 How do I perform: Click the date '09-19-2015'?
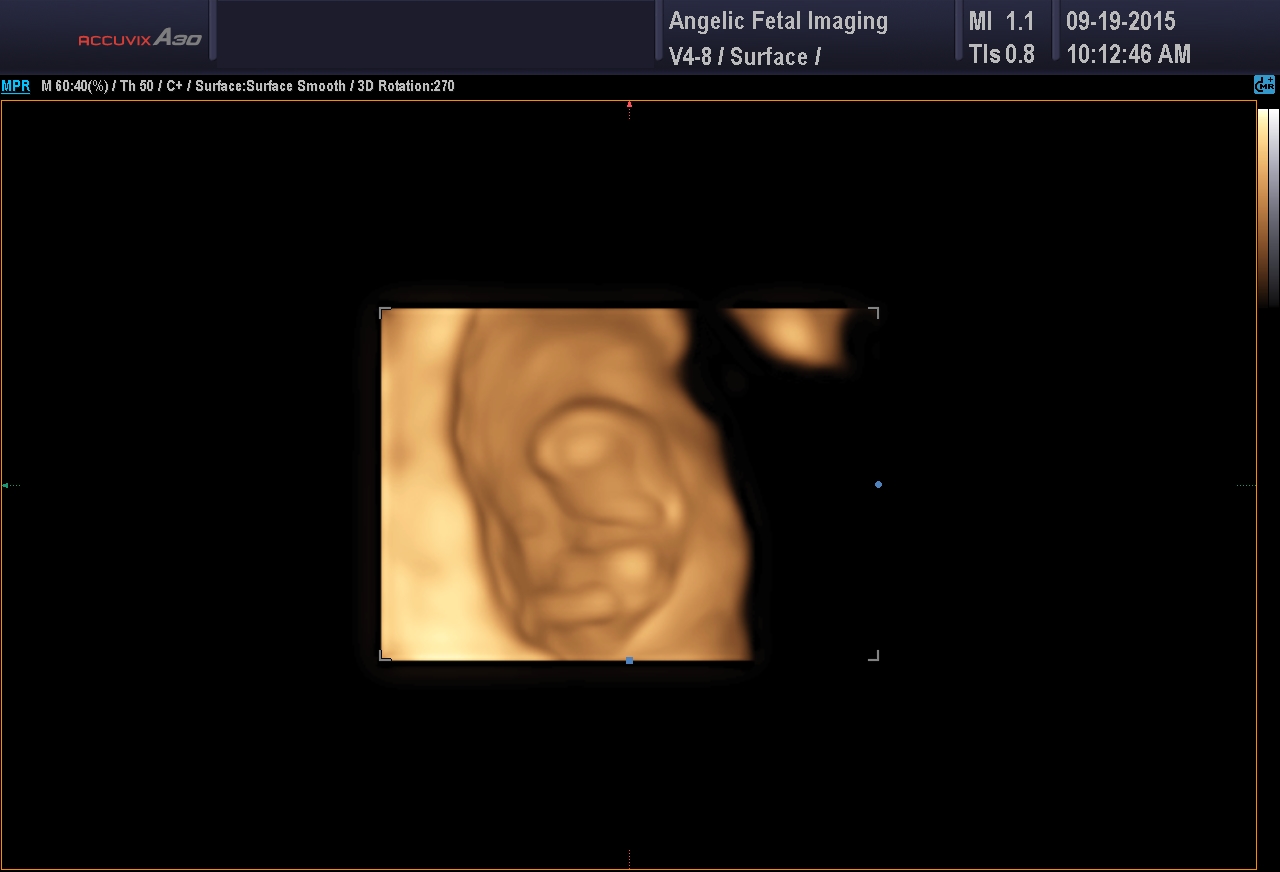(x=1120, y=21)
